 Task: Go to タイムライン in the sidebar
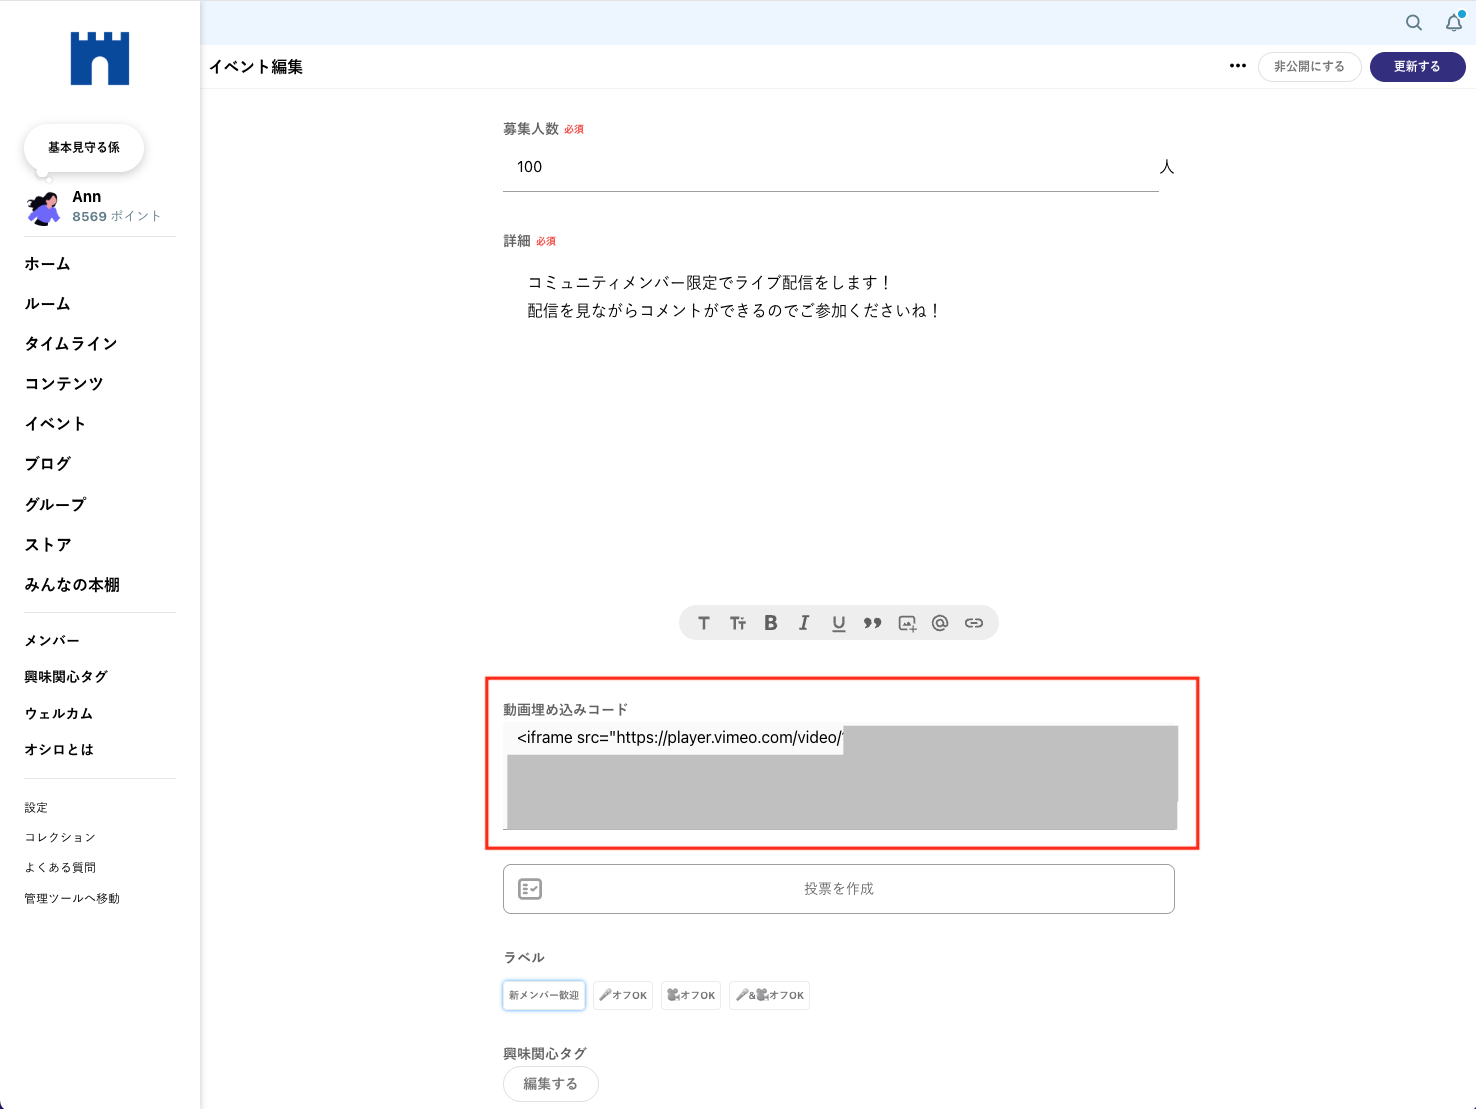(71, 344)
